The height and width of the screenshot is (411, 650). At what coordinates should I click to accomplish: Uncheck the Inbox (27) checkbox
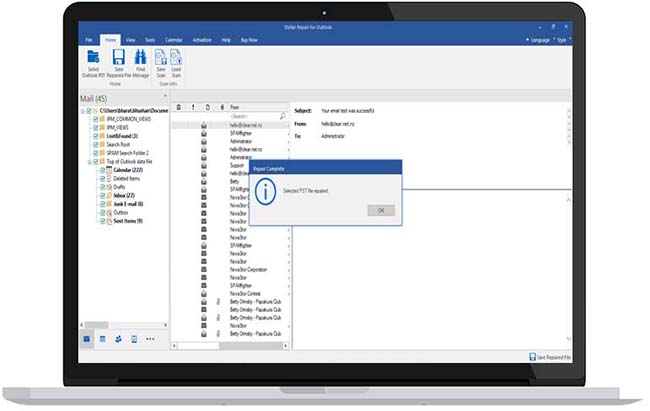102,195
